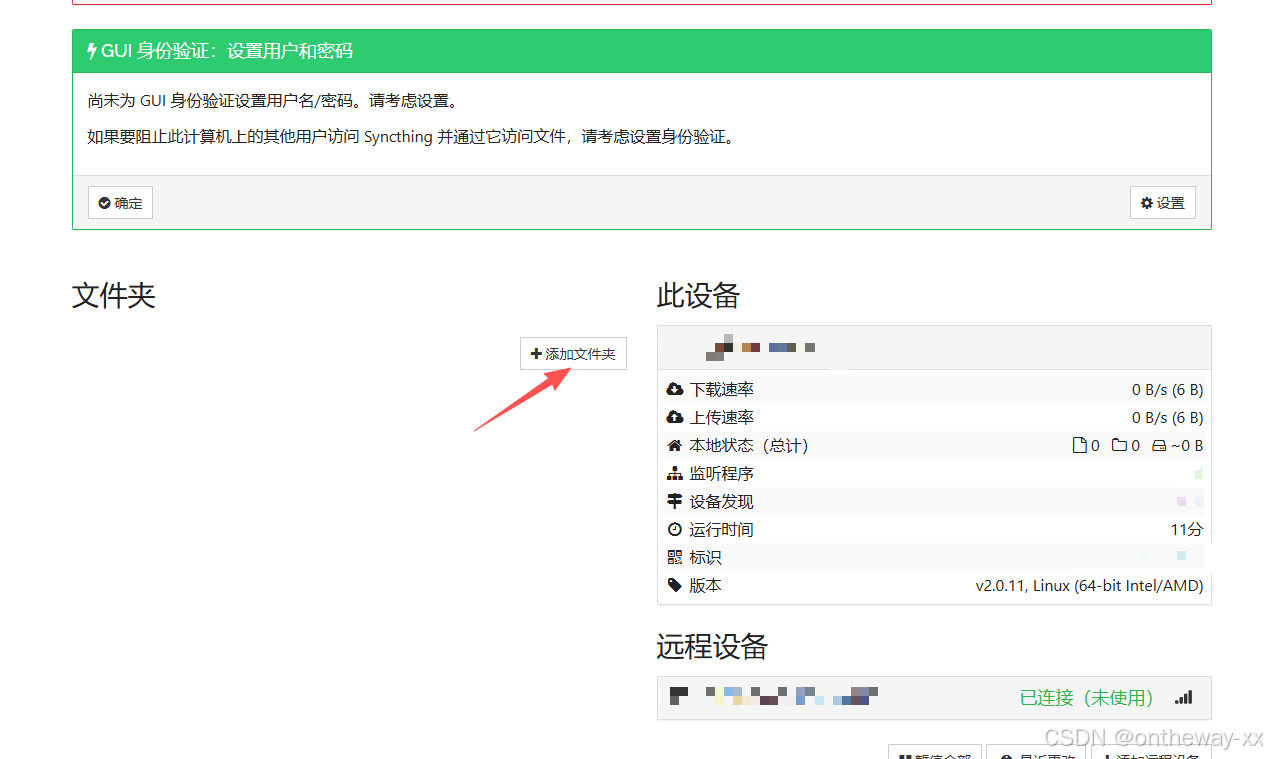The image size is (1267, 759).
Task: Click the 版本 label
Action: pos(705,585)
